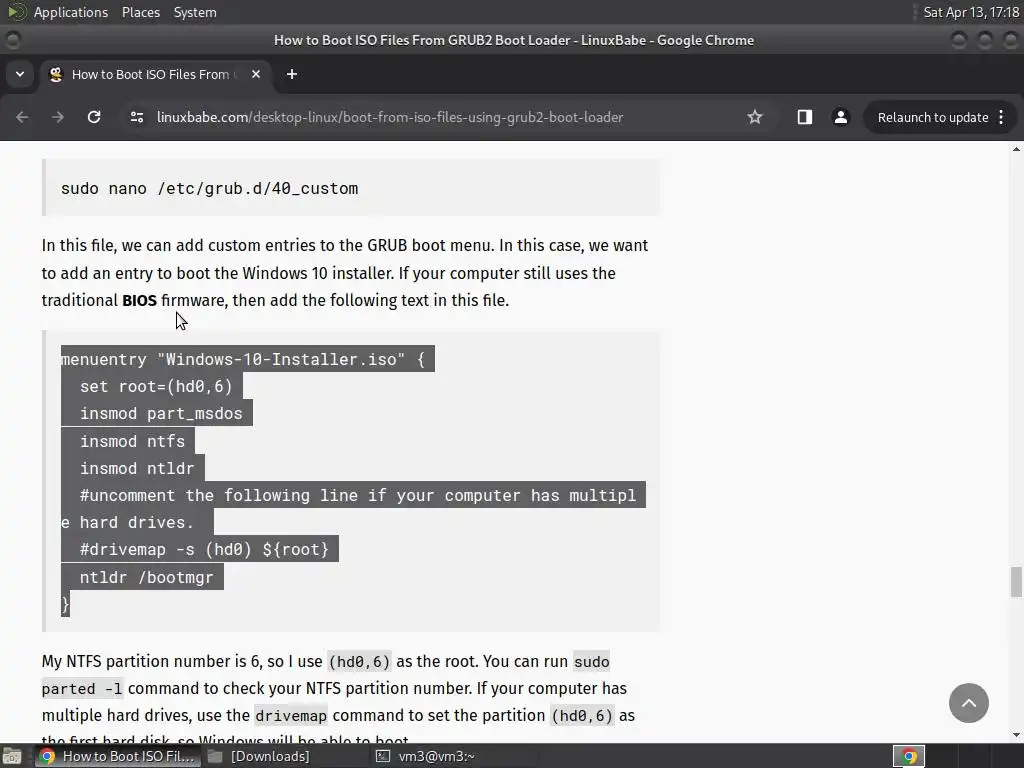
Task: Click the date and time clock
Action: (970, 12)
